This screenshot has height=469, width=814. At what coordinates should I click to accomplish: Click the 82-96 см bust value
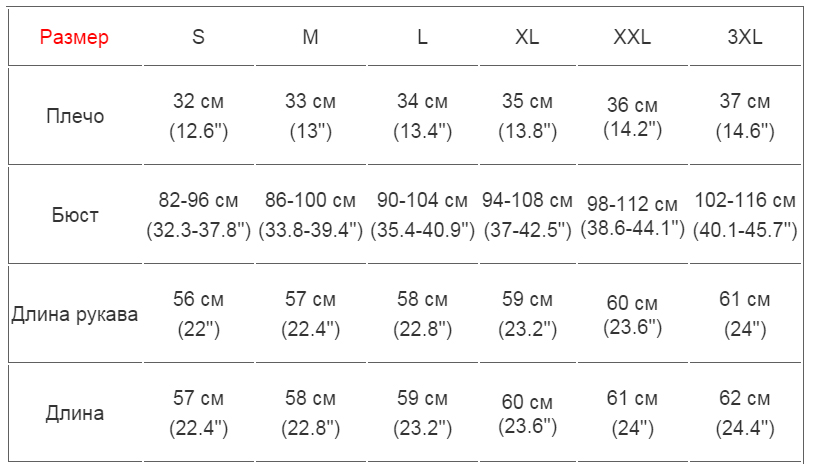tap(198, 201)
